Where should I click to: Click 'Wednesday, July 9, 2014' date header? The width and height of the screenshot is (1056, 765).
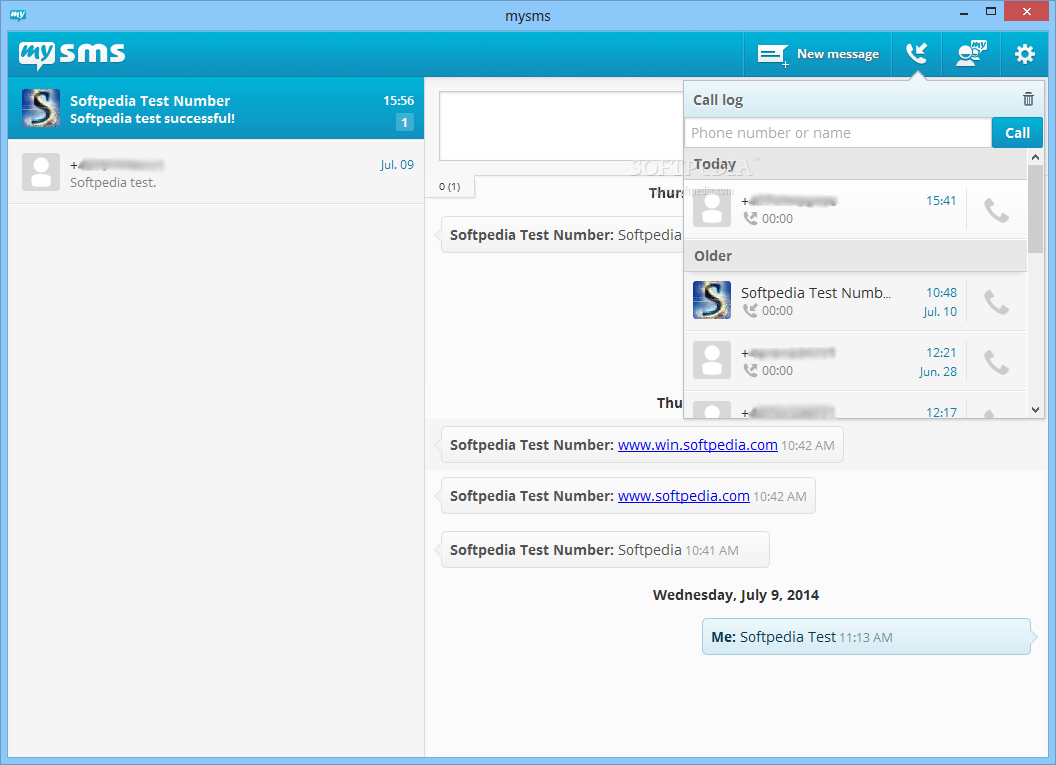point(735,595)
